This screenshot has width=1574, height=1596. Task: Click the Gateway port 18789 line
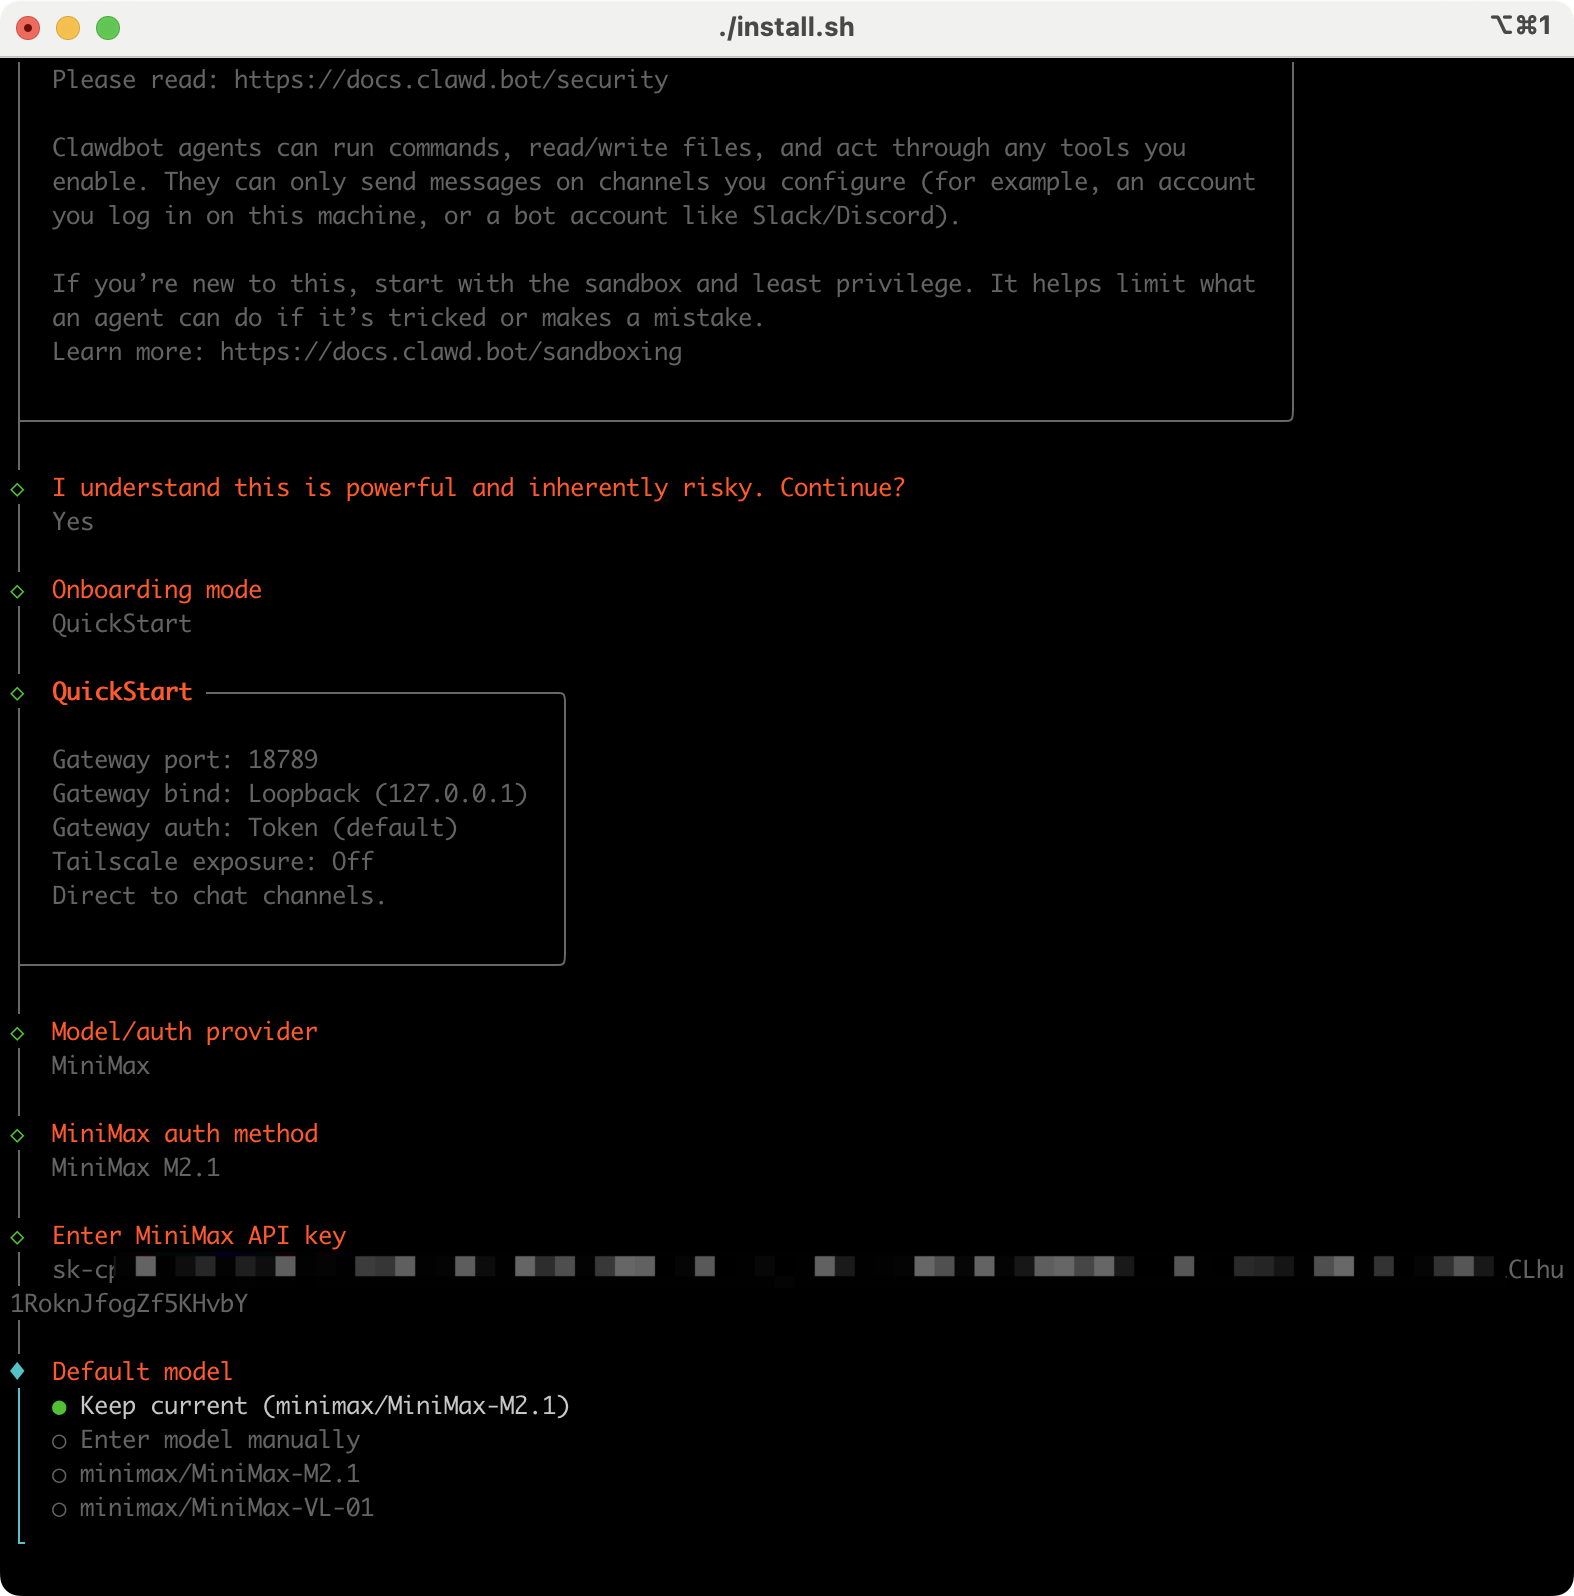tap(185, 760)
